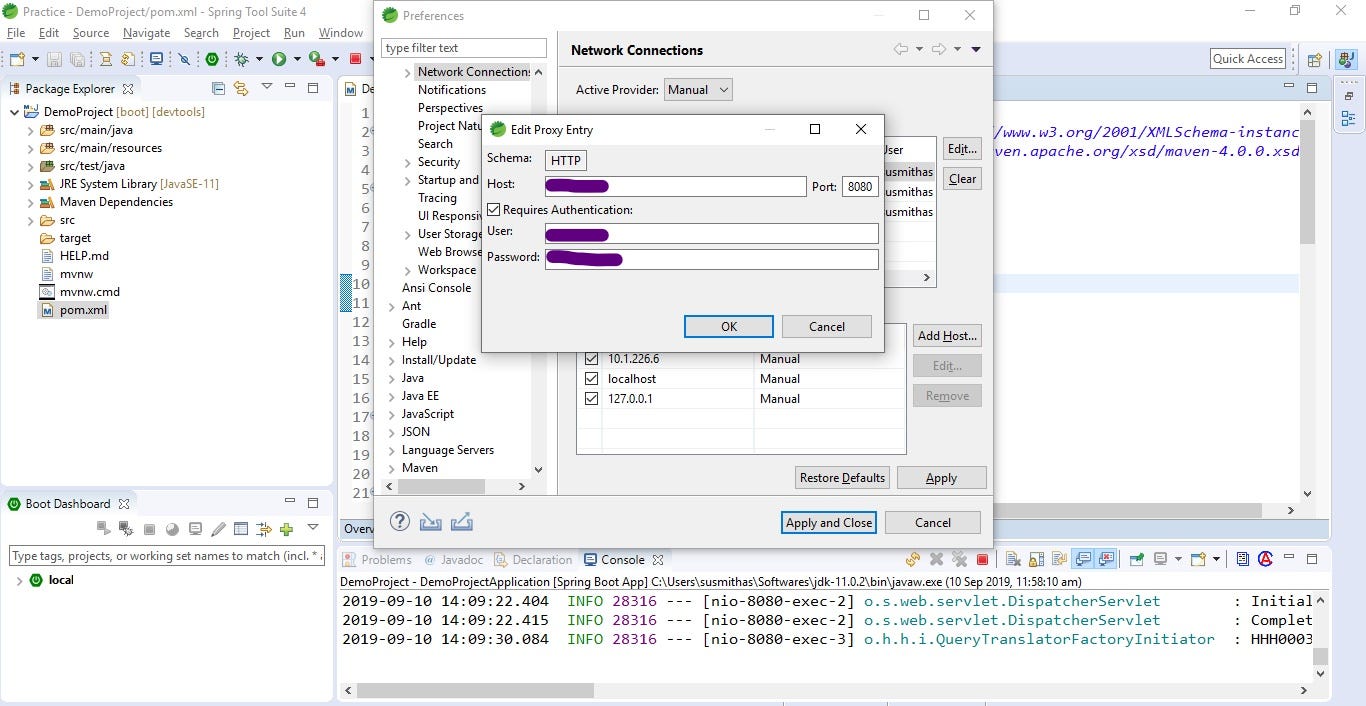
Task: Click the Skip All Breakpoints icon in main toolbar
Action: click(x=184, y=59)
